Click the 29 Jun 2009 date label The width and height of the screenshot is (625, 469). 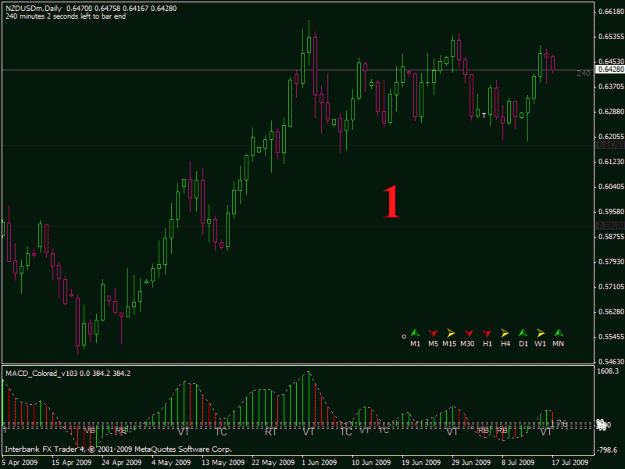click(x=471, y=462)
